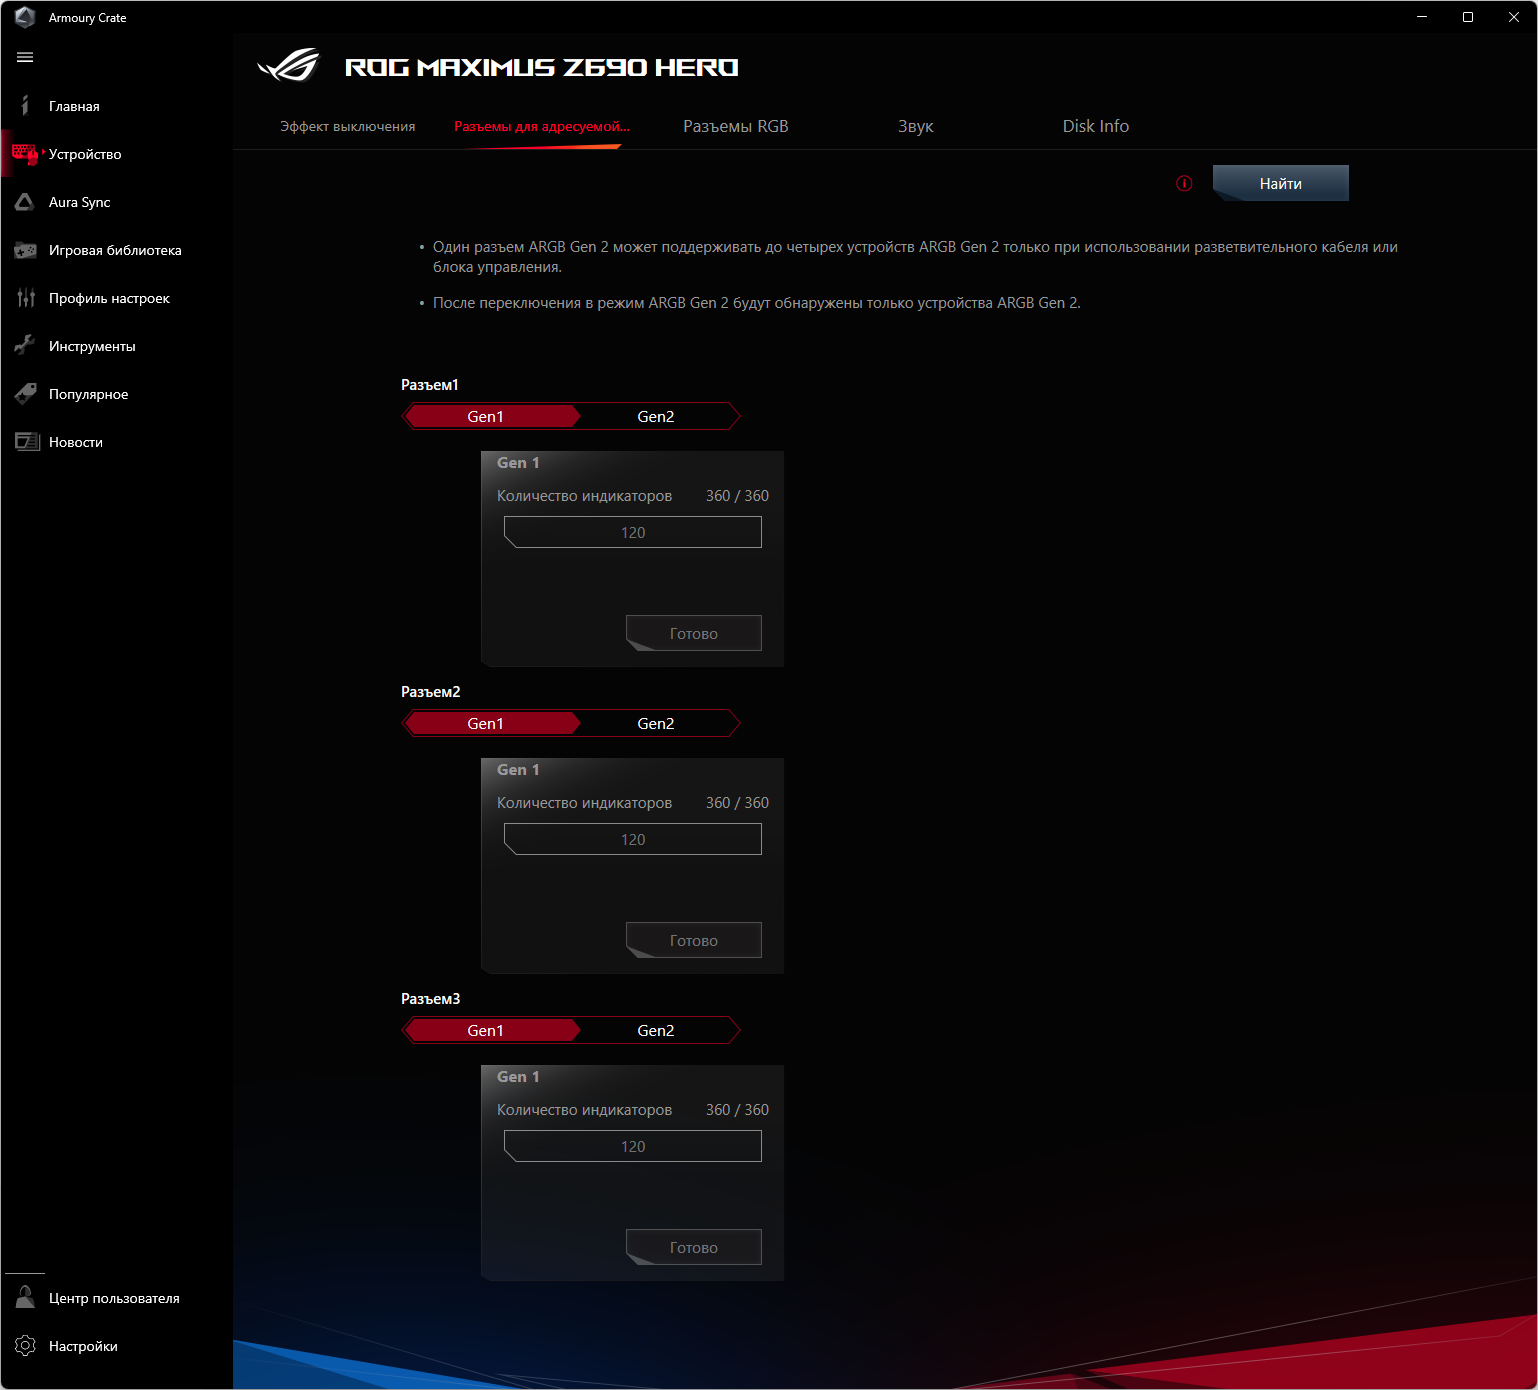Open the Disk Info tab
Screen dimensions: 1538x1390
coord(1096,126)
